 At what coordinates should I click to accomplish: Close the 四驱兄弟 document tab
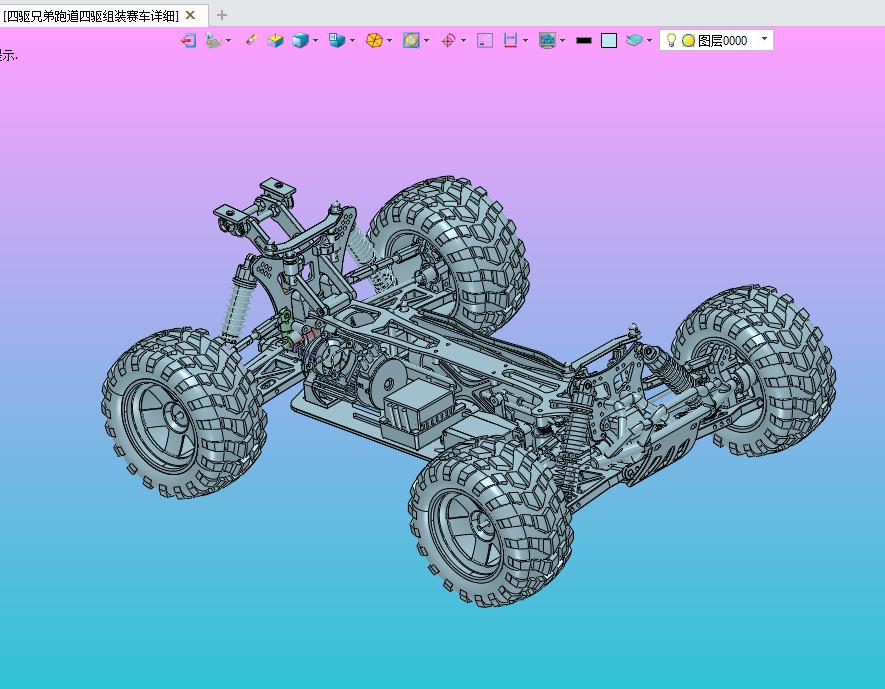coord(190,15)
